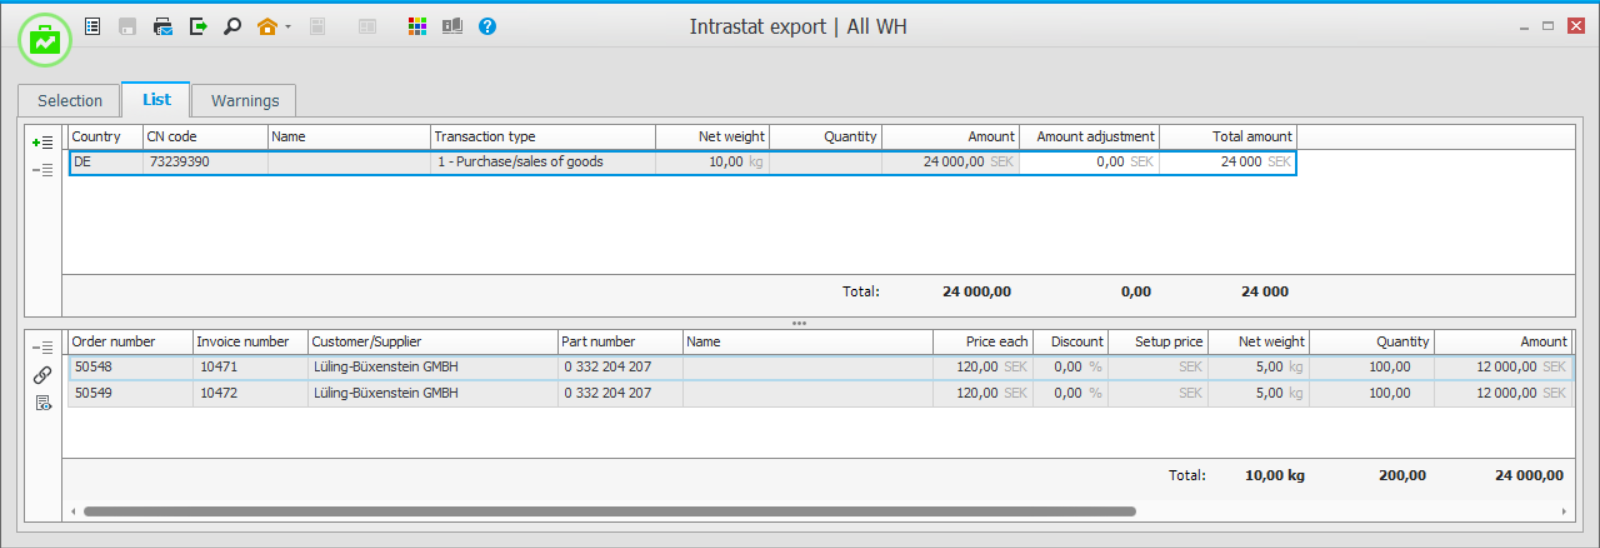Image resolution: width=1600 pixels, height=548 pixels.
Task: Expand the dropdown arrow next to home
Action: [288, 27]
